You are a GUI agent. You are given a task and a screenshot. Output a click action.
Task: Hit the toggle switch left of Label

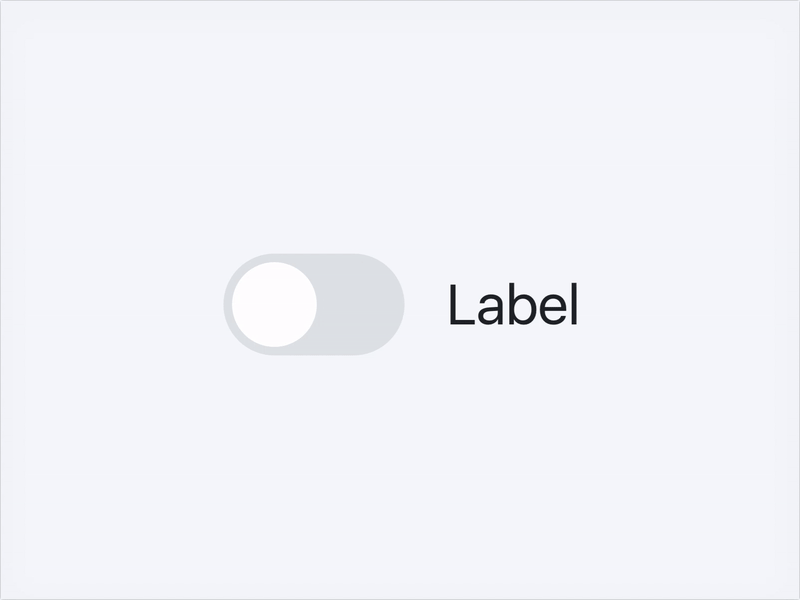pyautogui.click(x=314, y=305)
